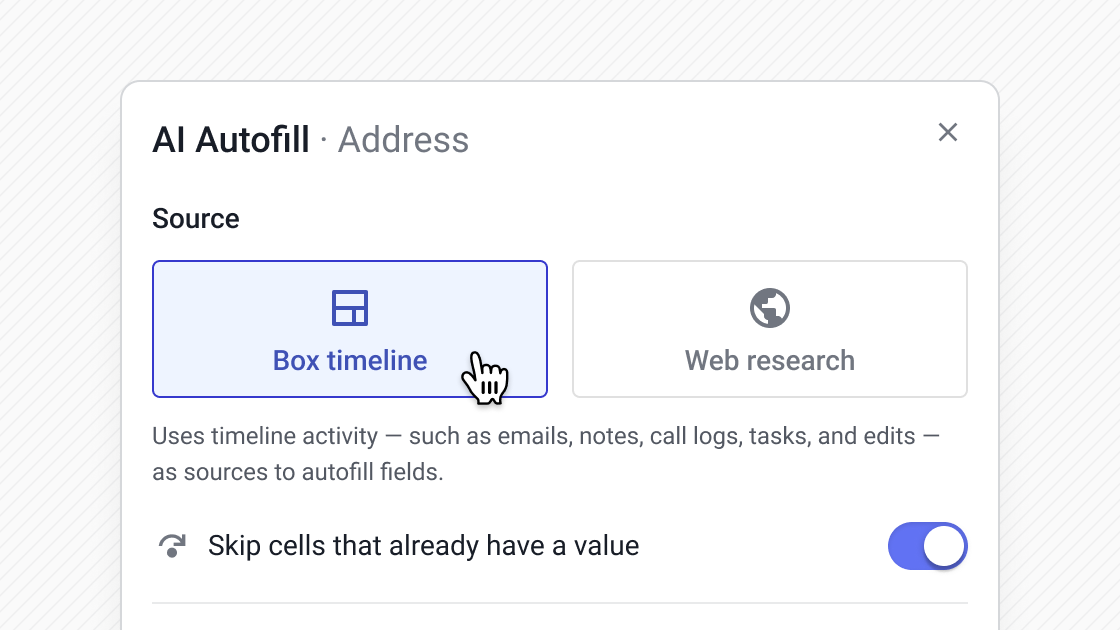1120x630 pixels.
Task: Select the Web research source option
Action: pos(769,328)
